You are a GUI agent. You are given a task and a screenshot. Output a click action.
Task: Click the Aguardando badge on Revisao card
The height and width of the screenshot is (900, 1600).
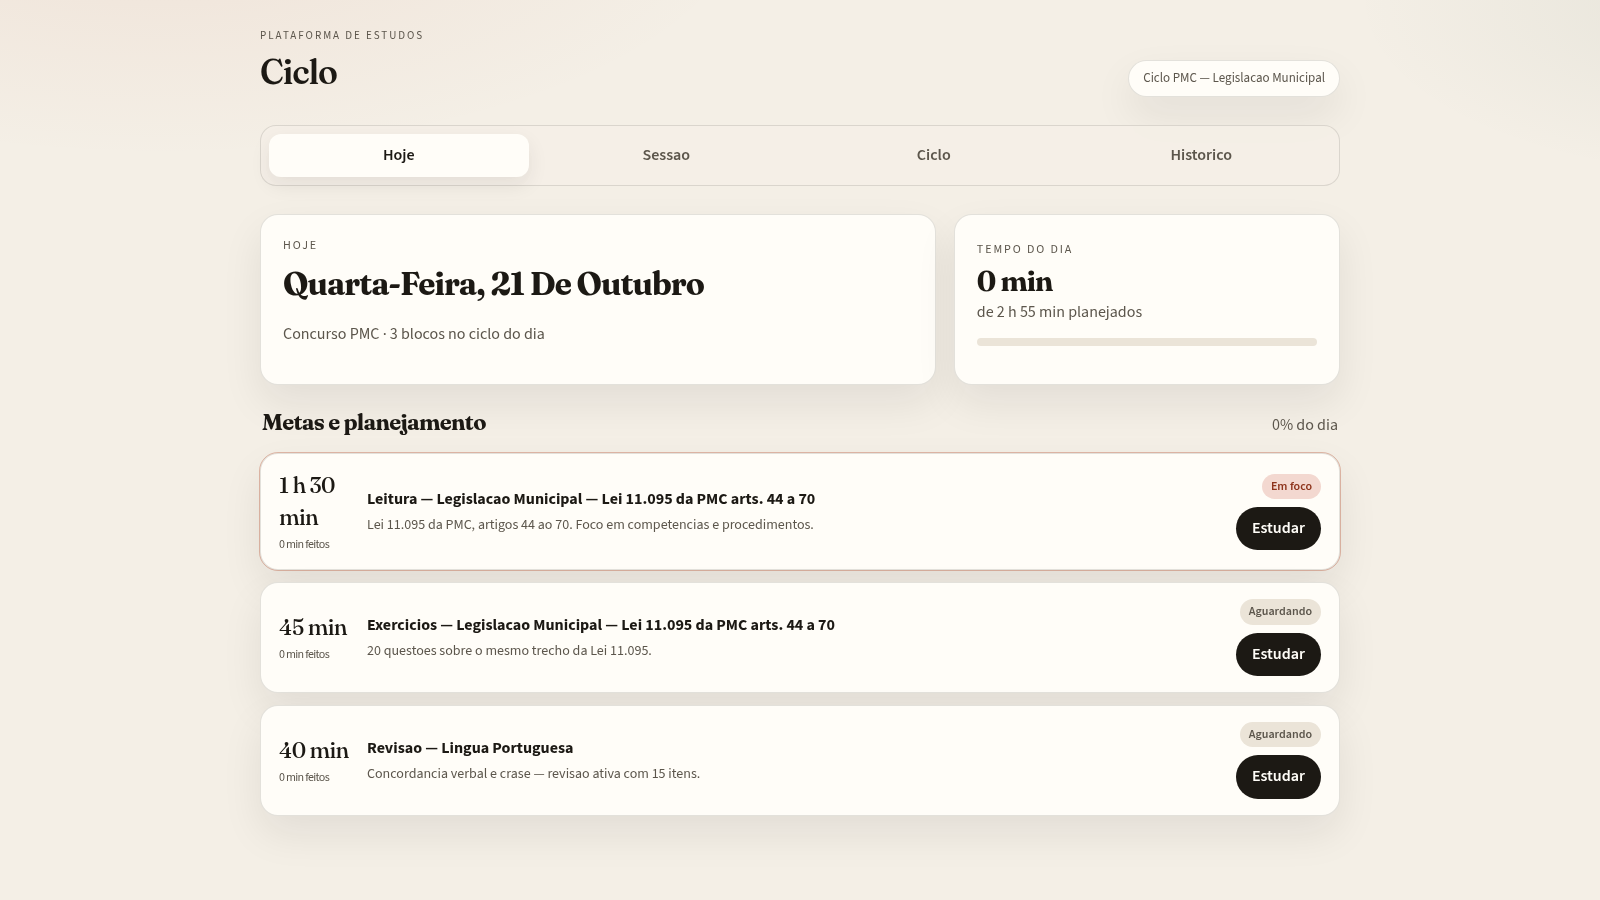click(1280, 734)
